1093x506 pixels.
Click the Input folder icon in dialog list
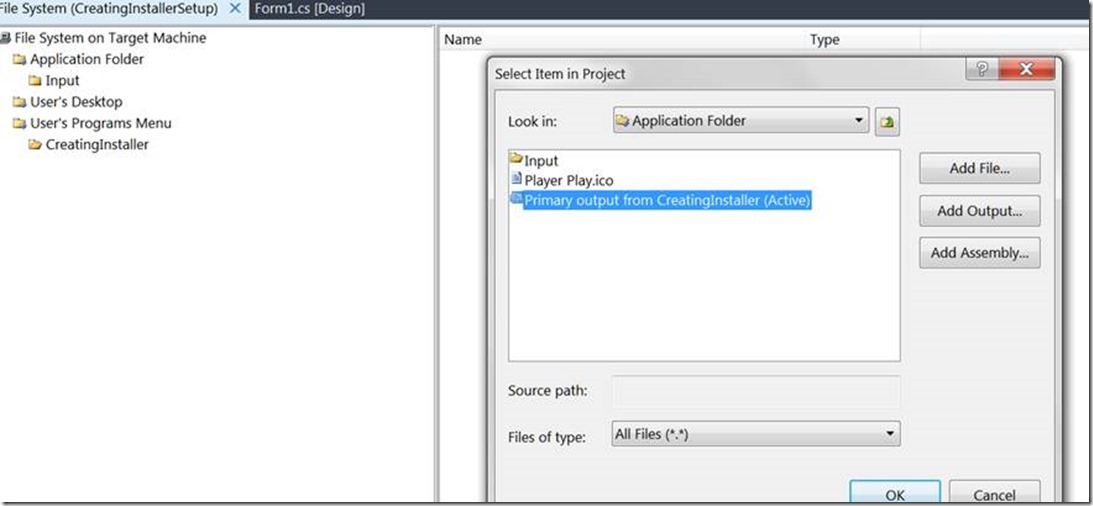(516, 160)
